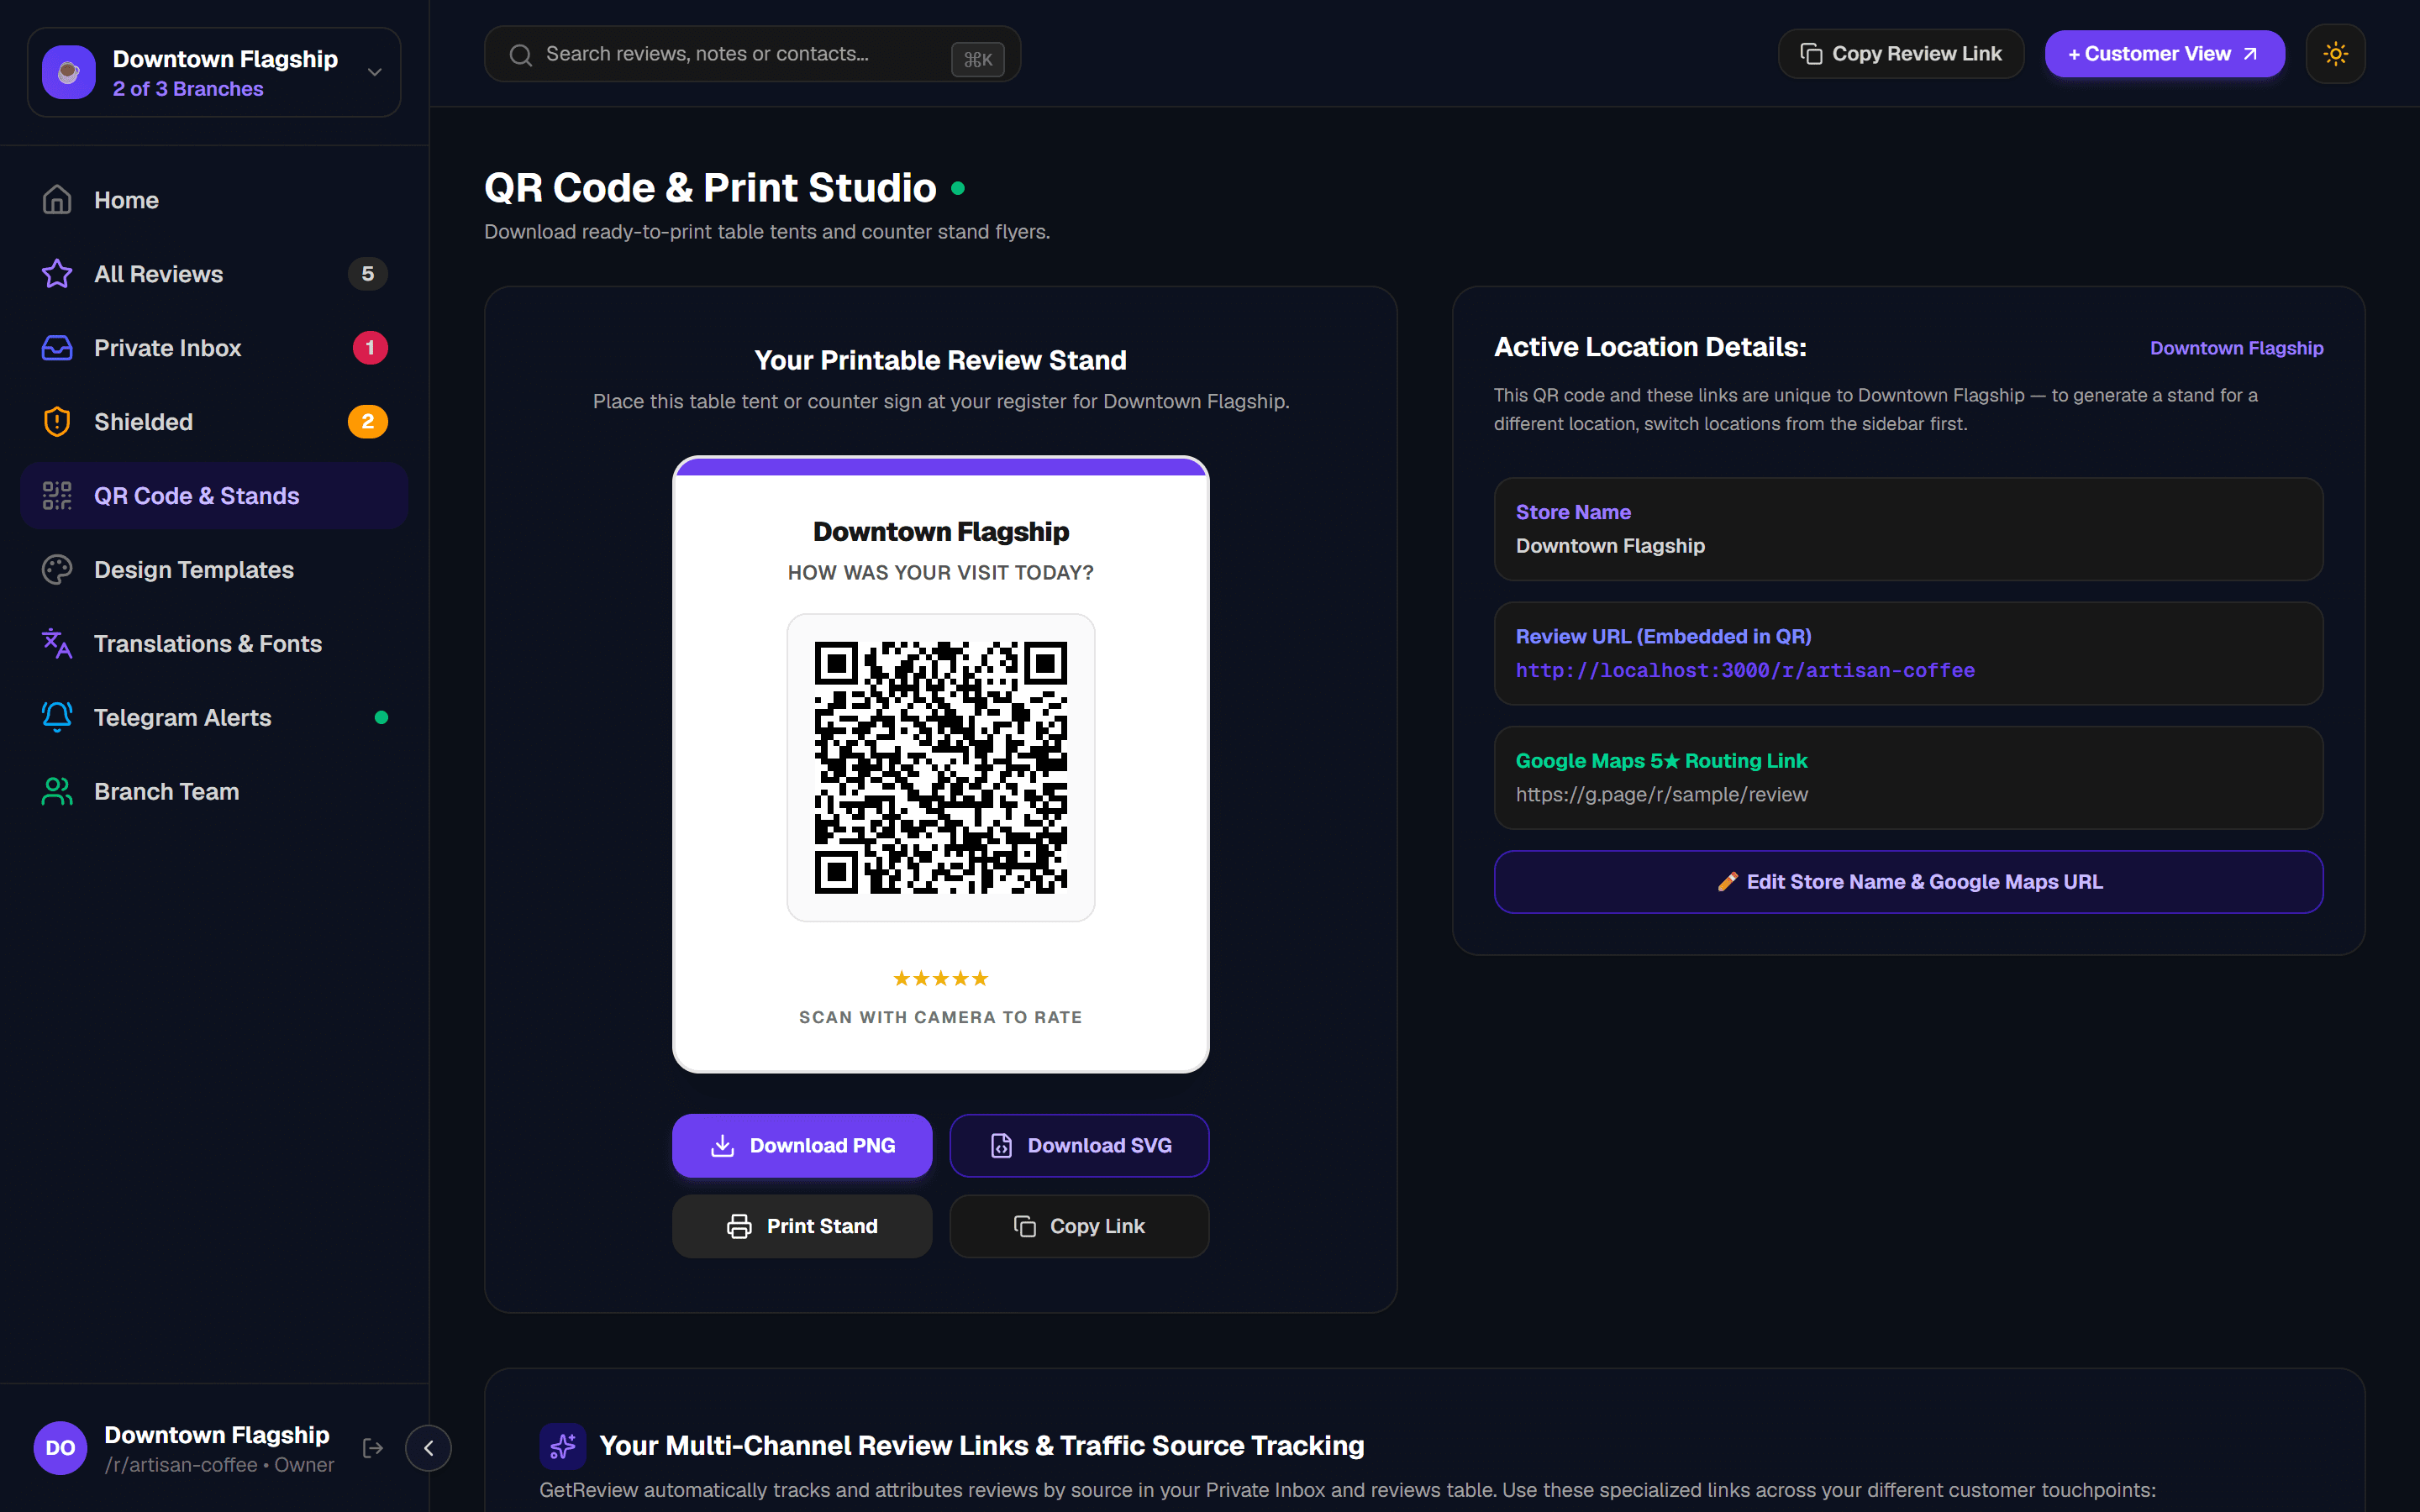Click the ⌘K shortcut badge

(977, 60)
